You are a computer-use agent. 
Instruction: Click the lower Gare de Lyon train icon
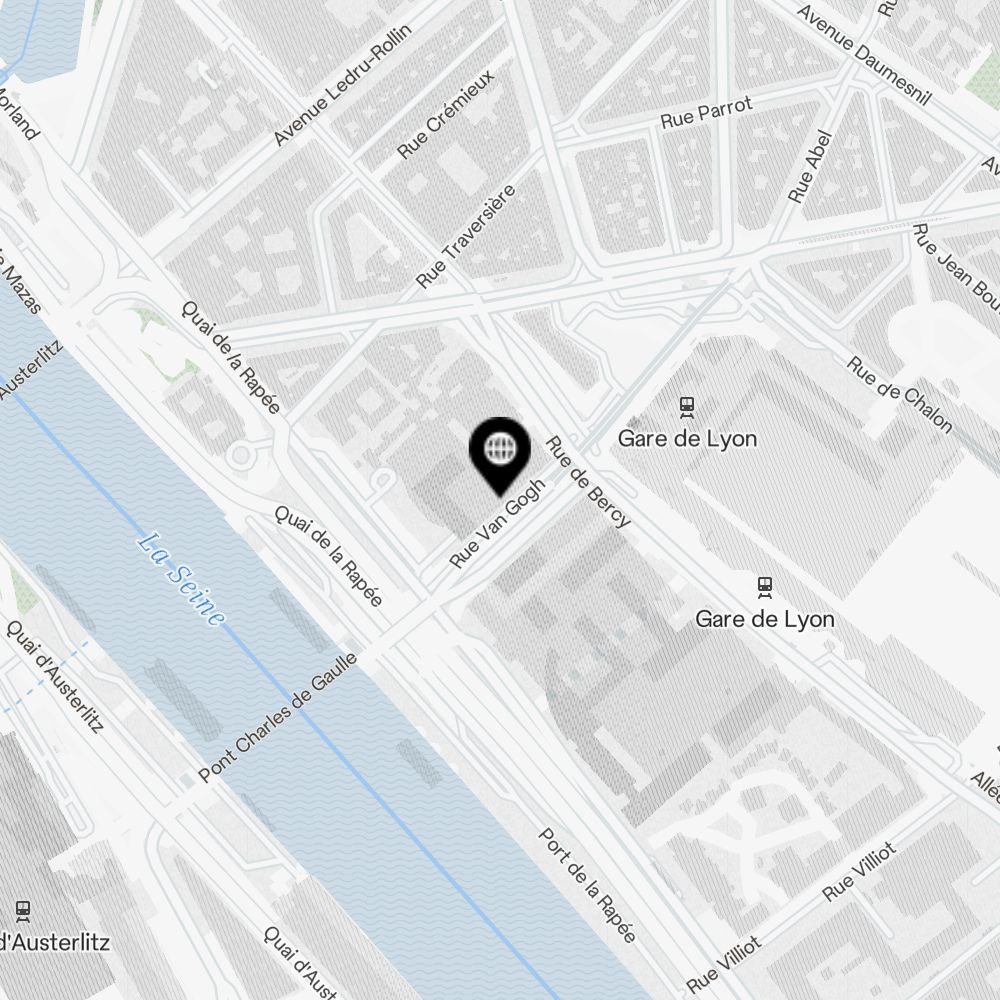point(765,587)
